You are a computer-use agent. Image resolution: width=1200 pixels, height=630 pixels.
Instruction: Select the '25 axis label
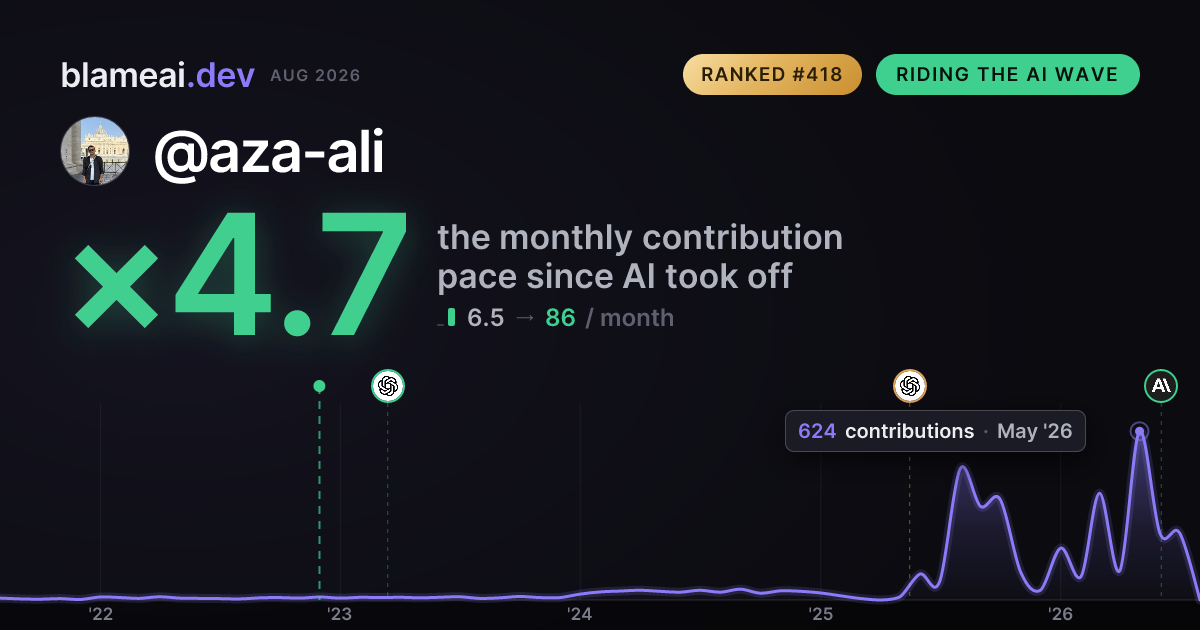click(x=820, y=614)
